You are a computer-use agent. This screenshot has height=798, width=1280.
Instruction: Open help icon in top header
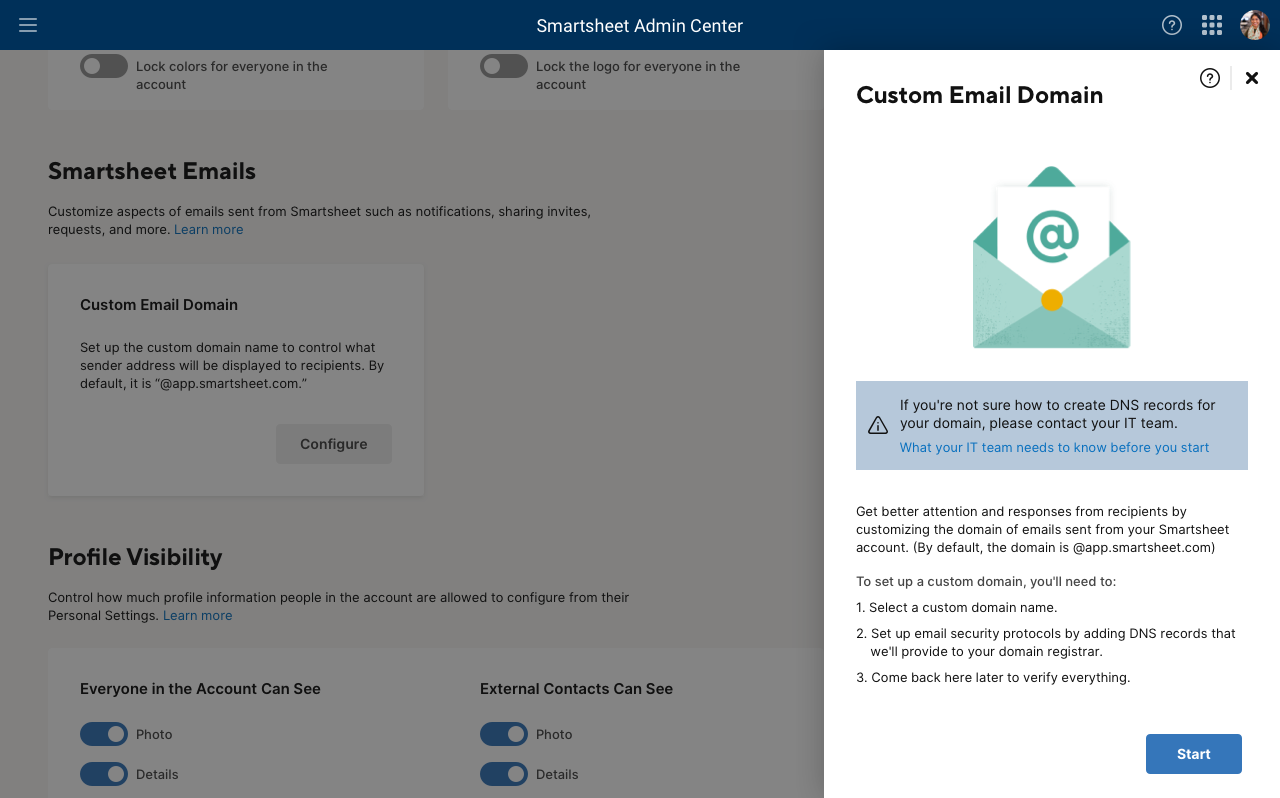[x=1172, y=25]
